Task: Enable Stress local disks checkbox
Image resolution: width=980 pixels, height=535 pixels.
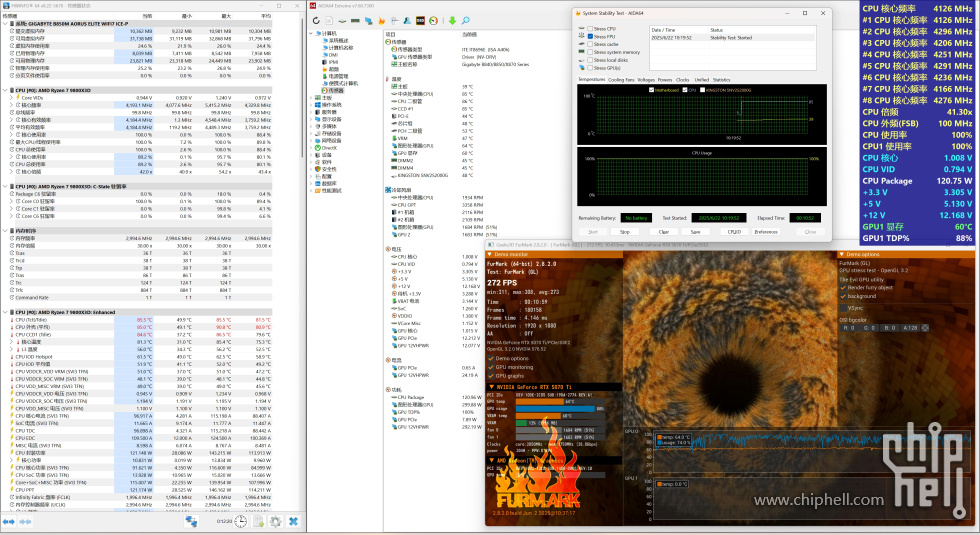Action: click(590, 60)
